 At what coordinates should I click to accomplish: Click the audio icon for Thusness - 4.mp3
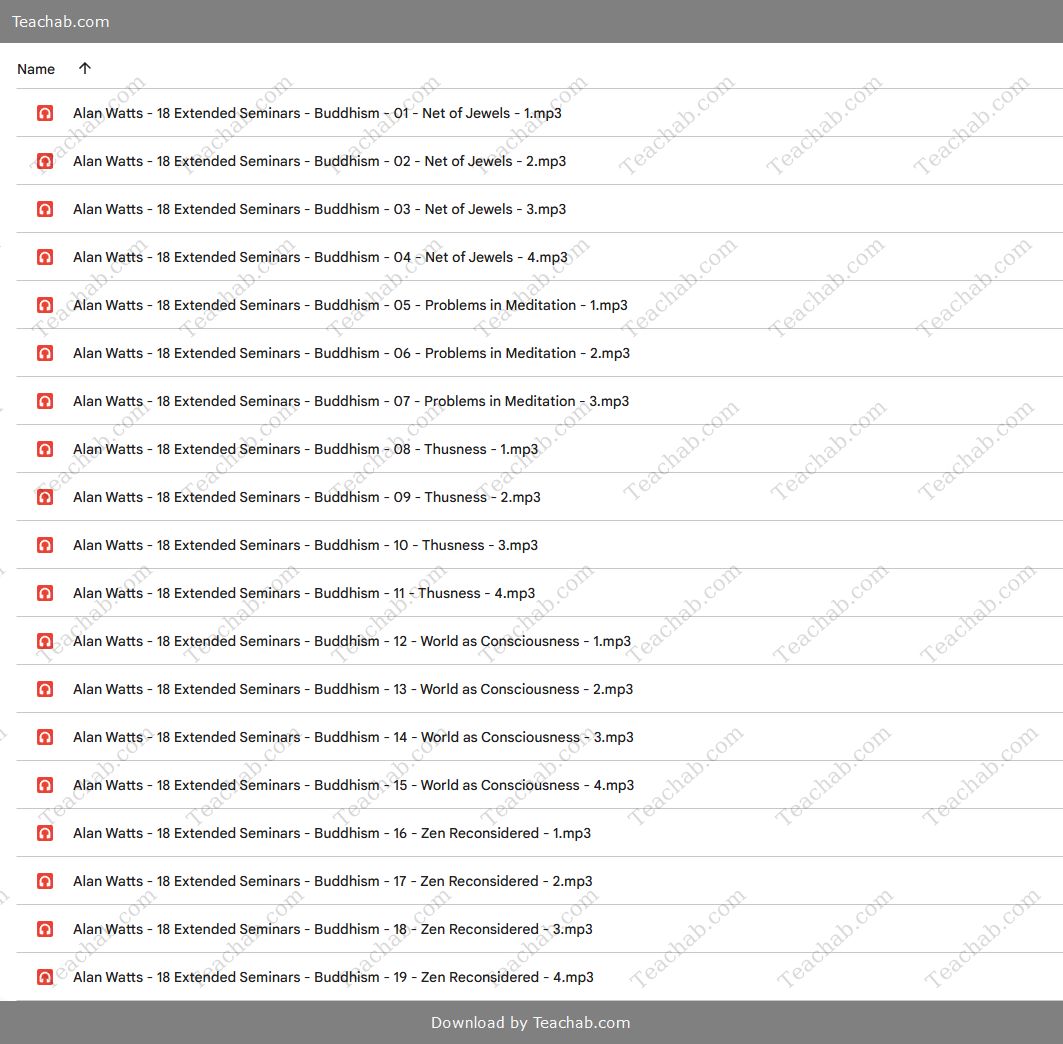click(45, 593)
